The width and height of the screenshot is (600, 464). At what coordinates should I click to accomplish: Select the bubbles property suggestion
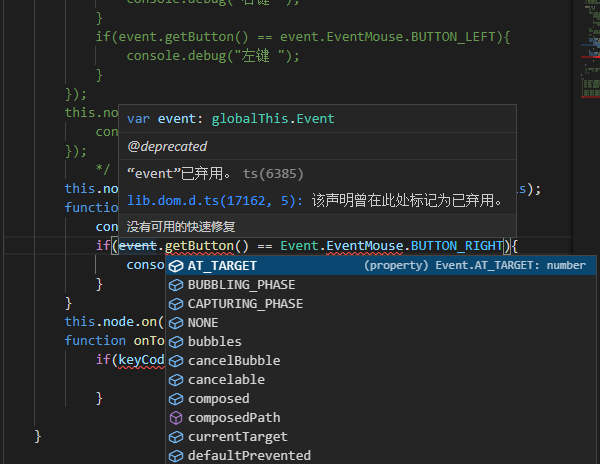point(381,342)
